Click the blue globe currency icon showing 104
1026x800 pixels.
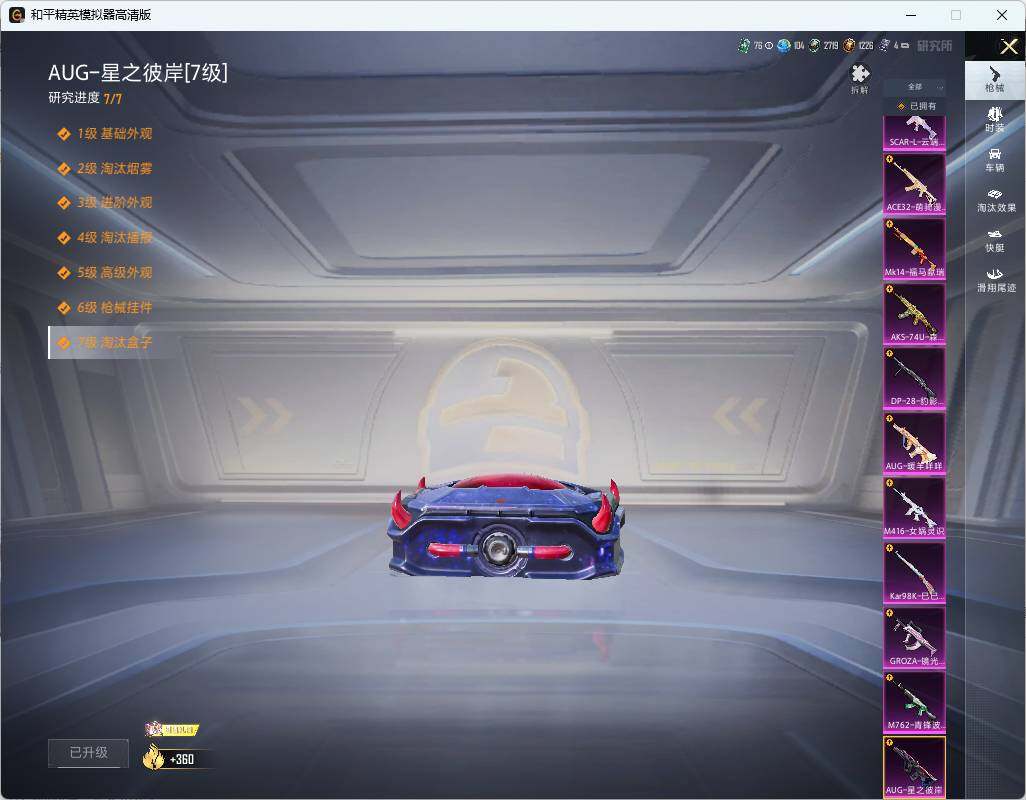(783, 45)
